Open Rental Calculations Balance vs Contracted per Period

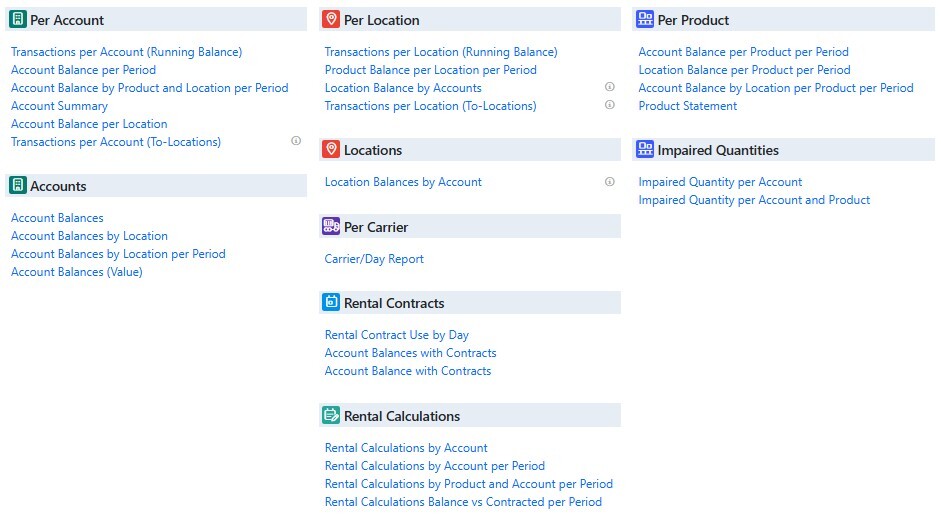tap(463, 502)
